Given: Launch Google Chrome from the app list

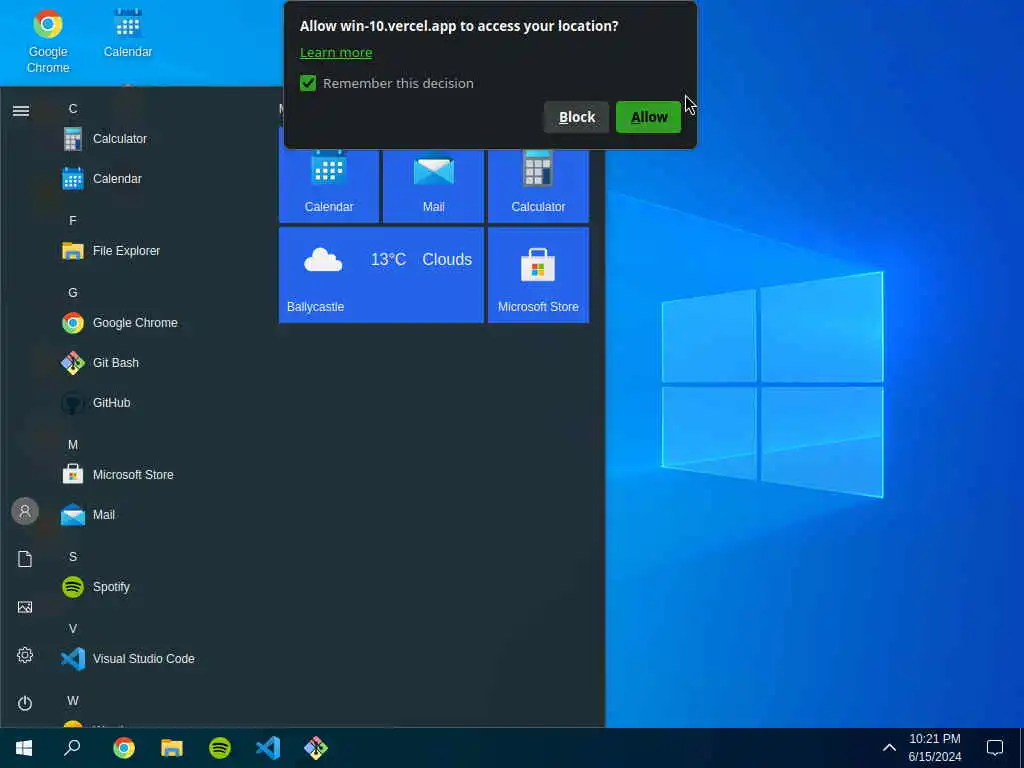Looking at the screenshot, I should pyautogui.click(x=120, y=323).
